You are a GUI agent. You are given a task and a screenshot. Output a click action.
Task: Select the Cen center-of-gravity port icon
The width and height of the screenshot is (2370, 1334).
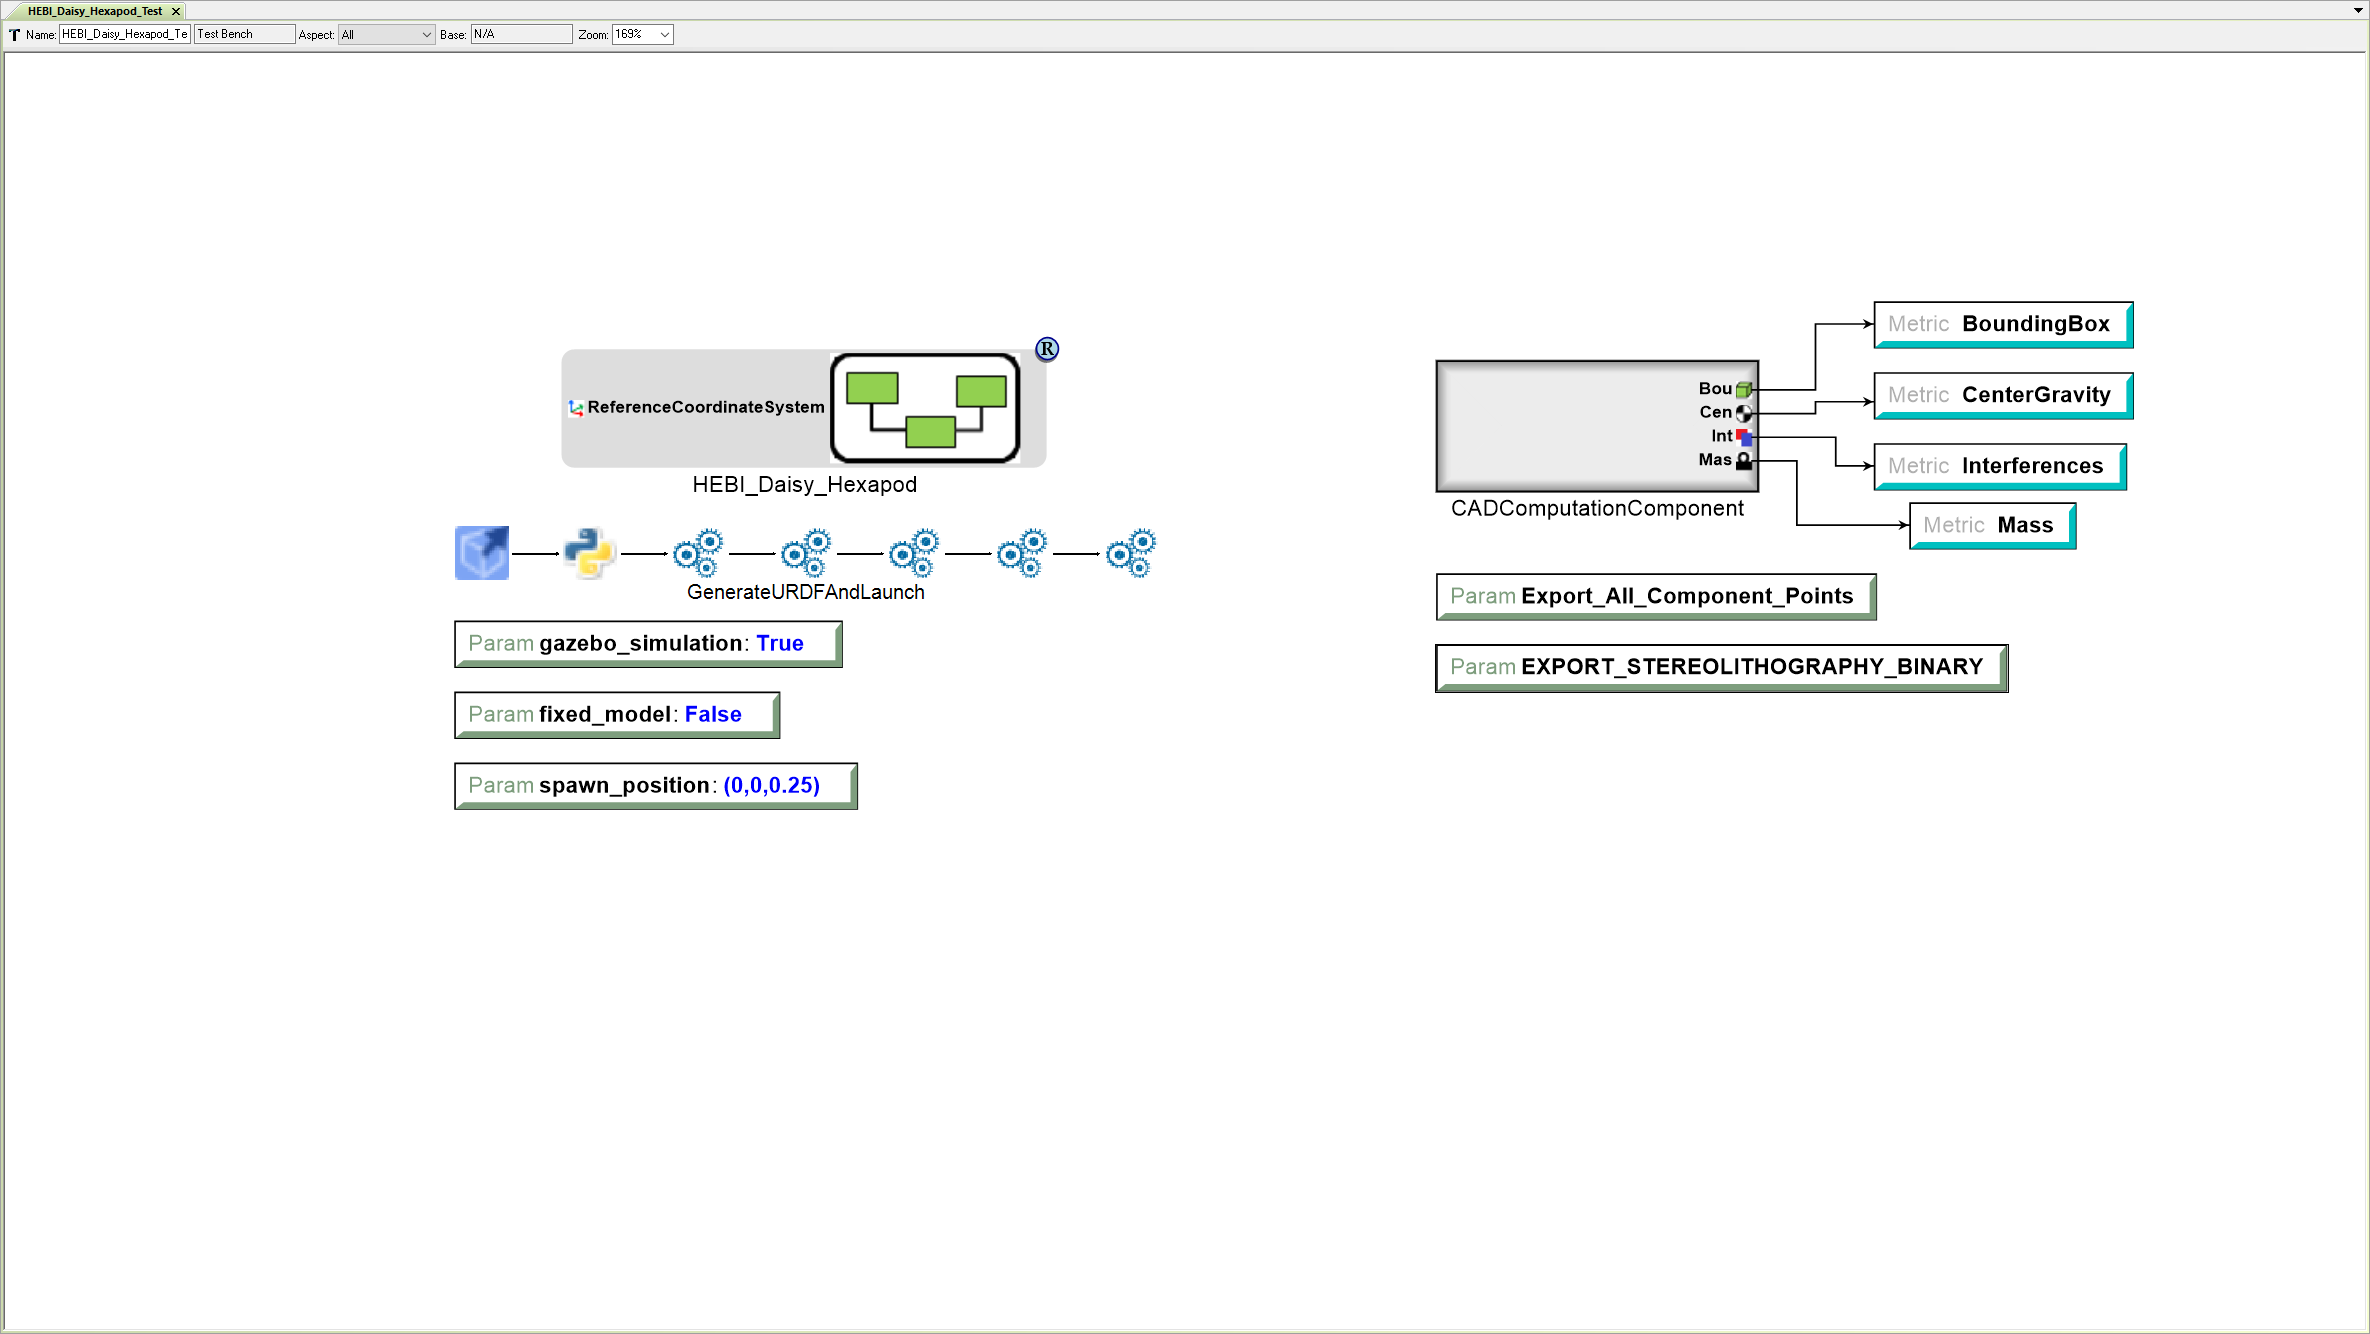(x=1744, y=413)
